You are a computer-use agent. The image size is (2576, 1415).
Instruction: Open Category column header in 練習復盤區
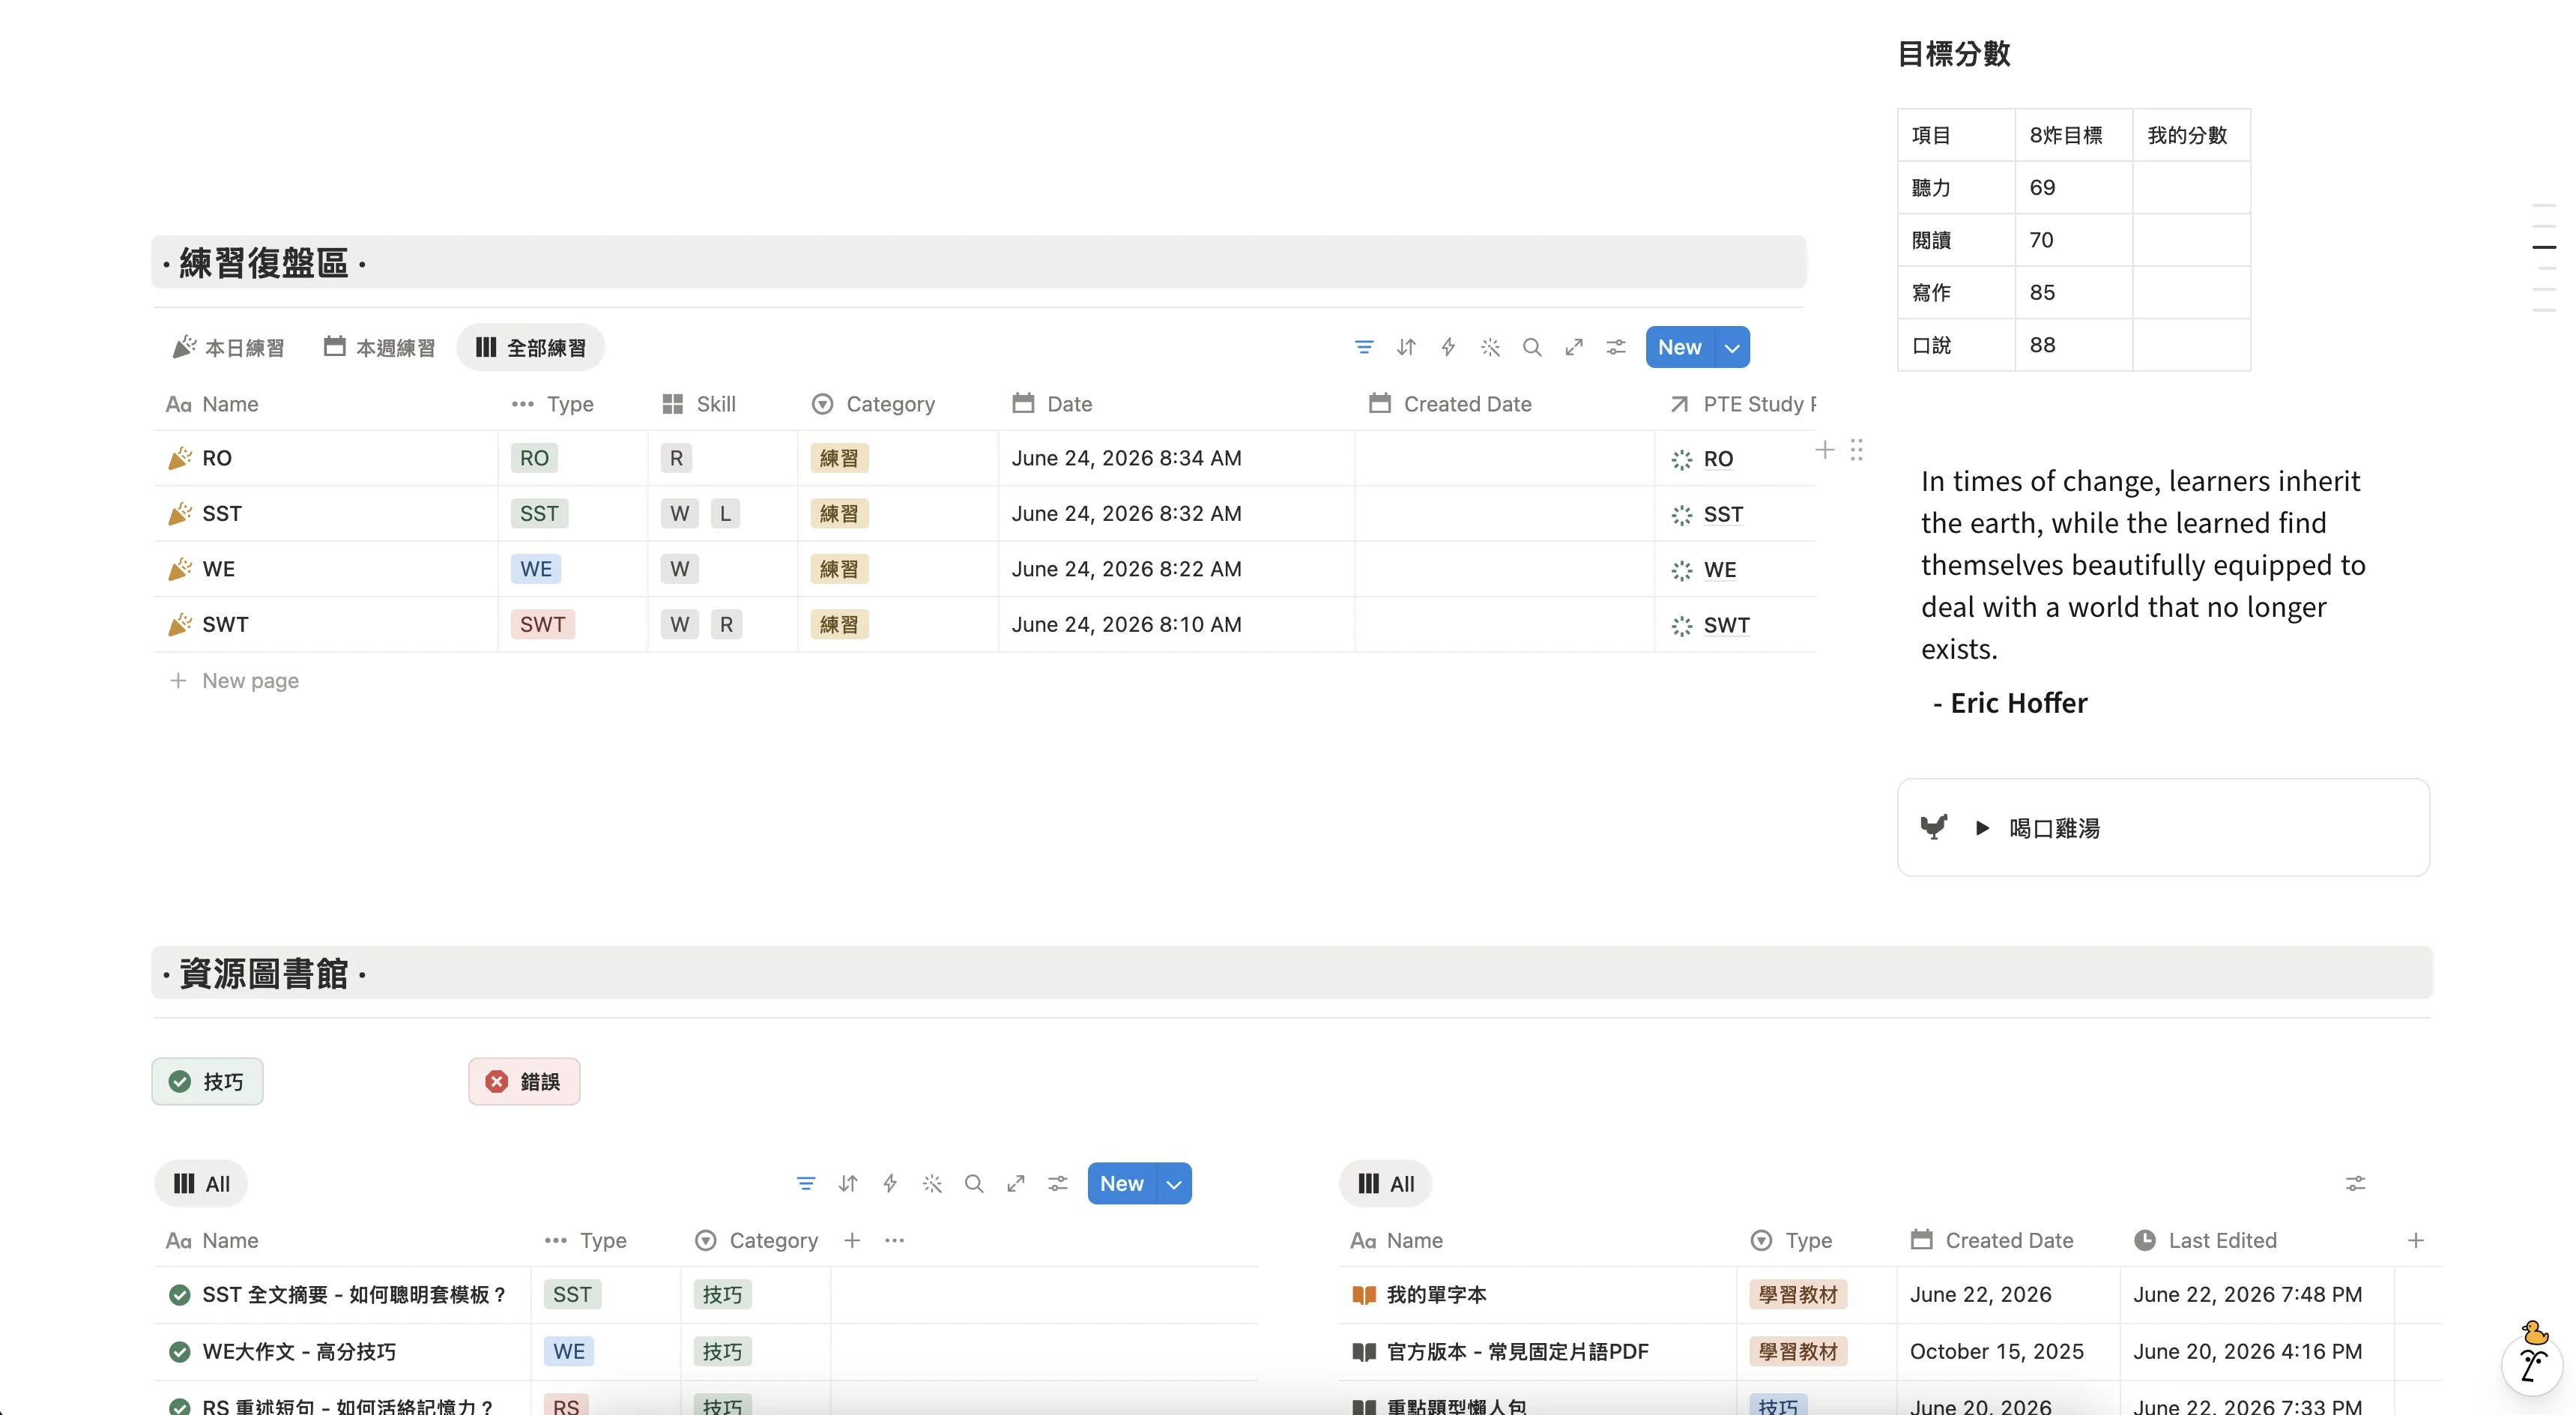[874, 404]
